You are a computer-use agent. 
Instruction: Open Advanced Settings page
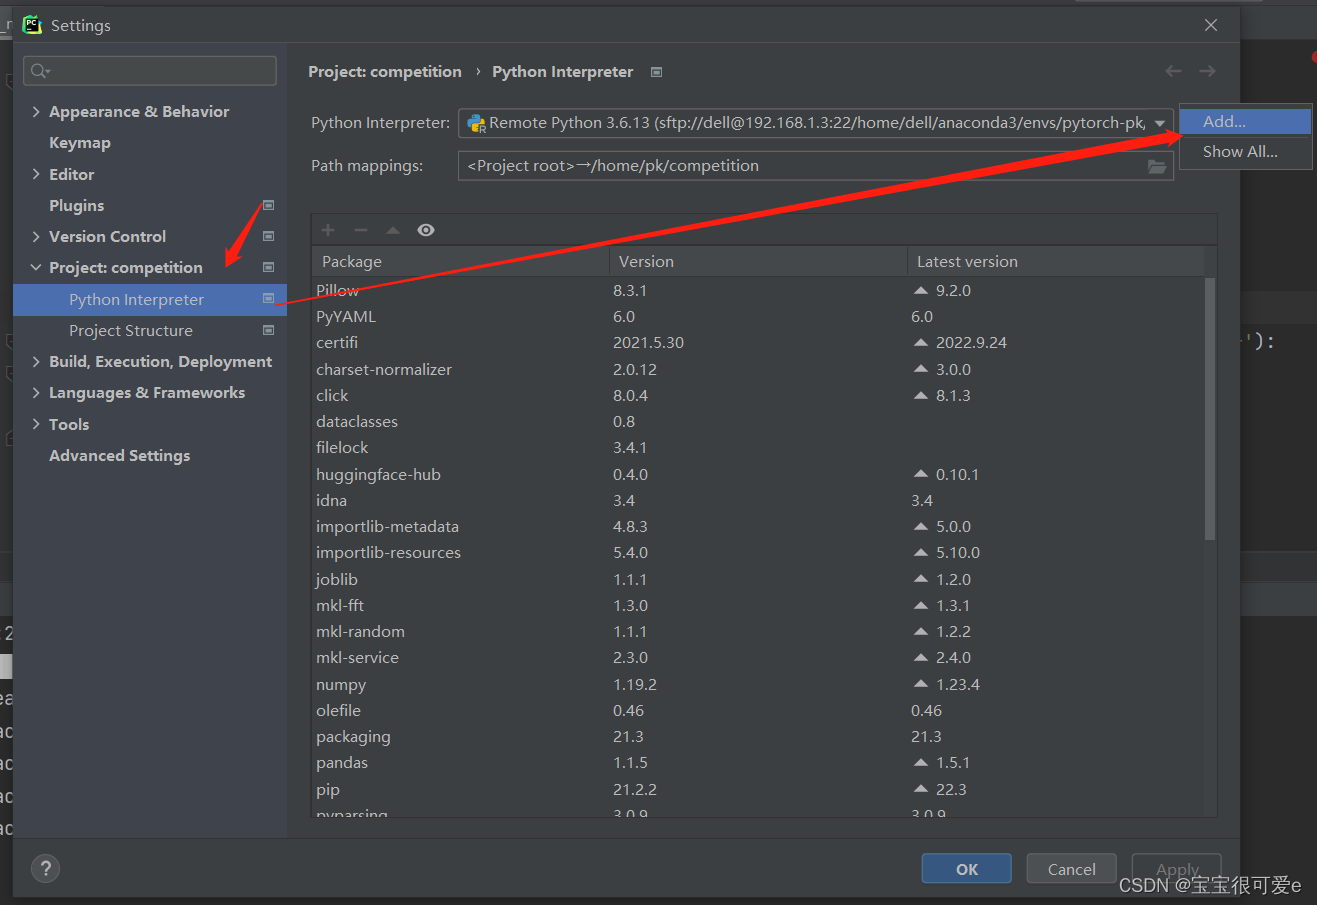point(120,455)
